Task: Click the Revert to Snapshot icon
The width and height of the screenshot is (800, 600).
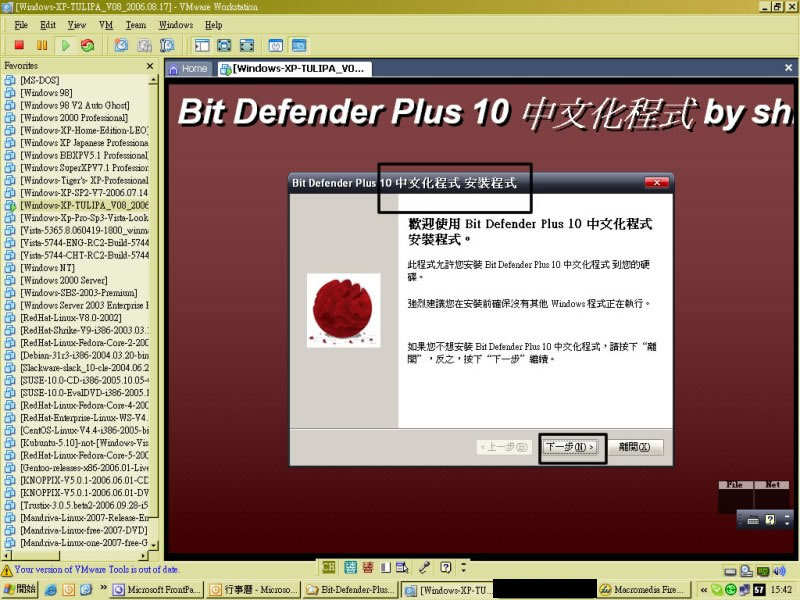Action: [144, 45]
